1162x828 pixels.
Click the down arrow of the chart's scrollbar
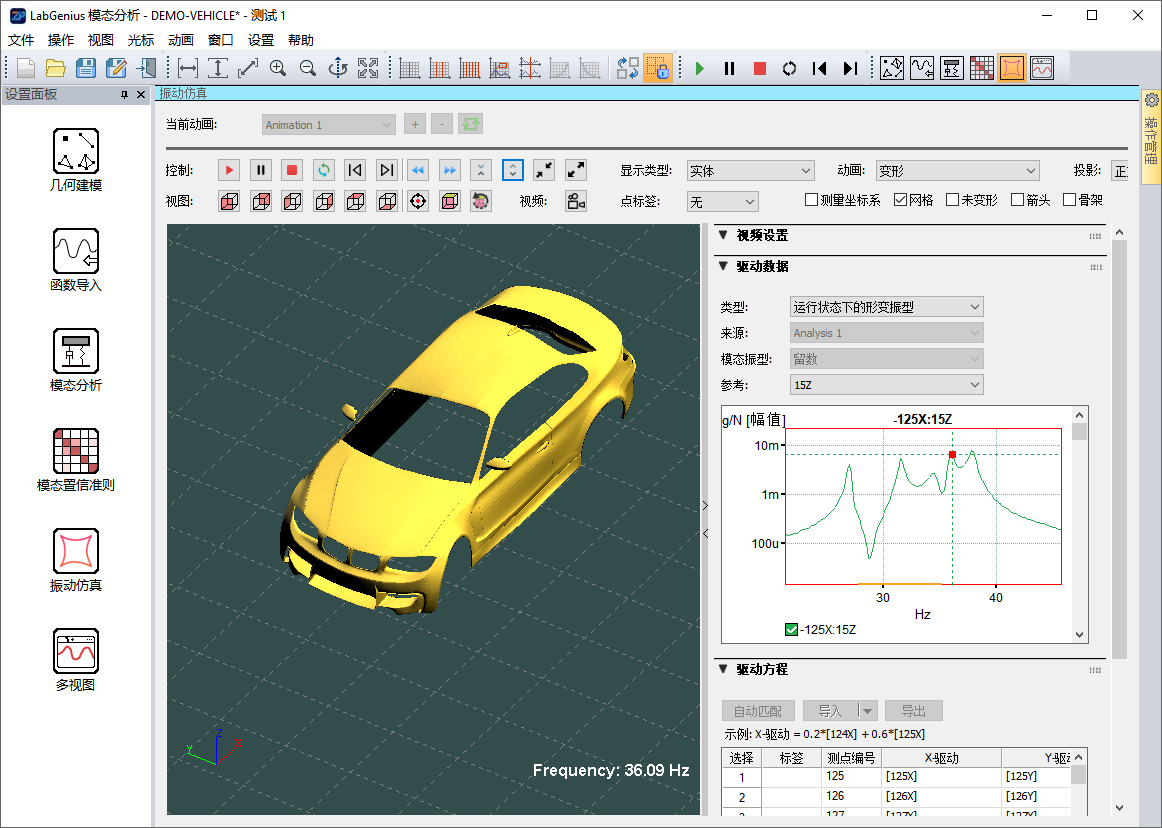tap(1079, 635)
